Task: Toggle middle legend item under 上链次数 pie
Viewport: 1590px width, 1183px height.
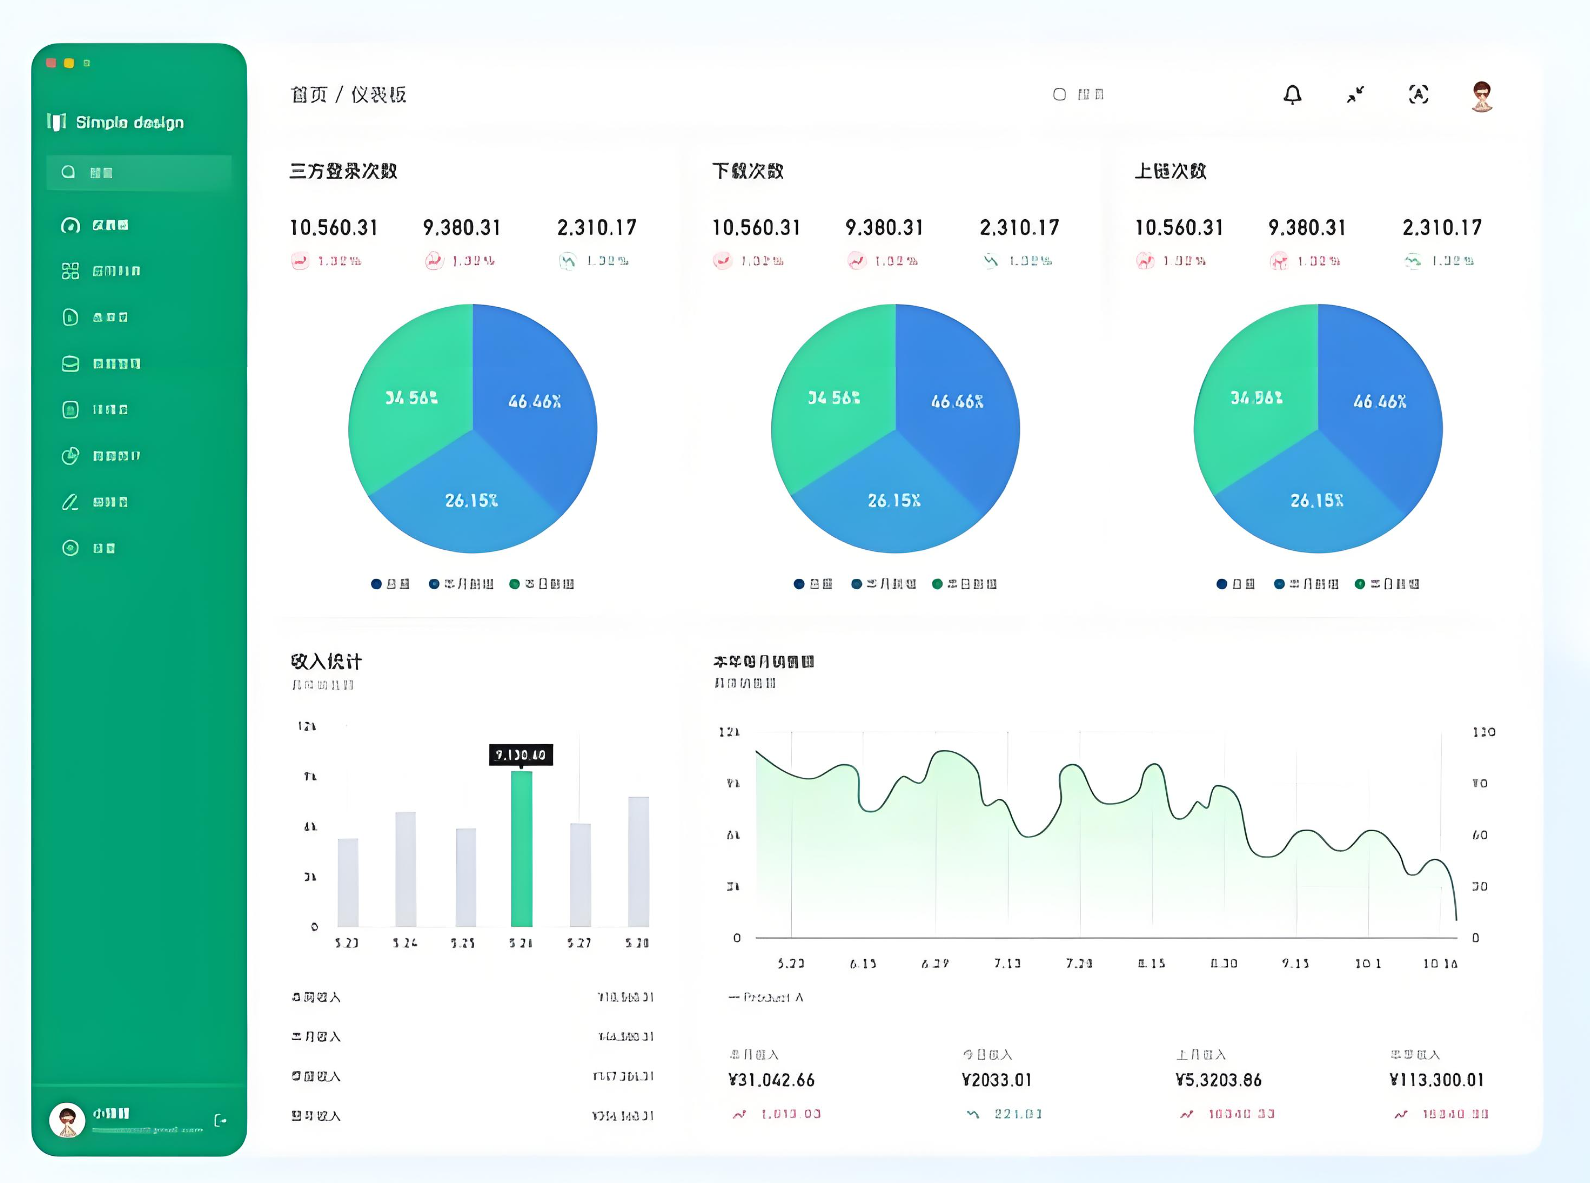Action: tap(1306, 584)
